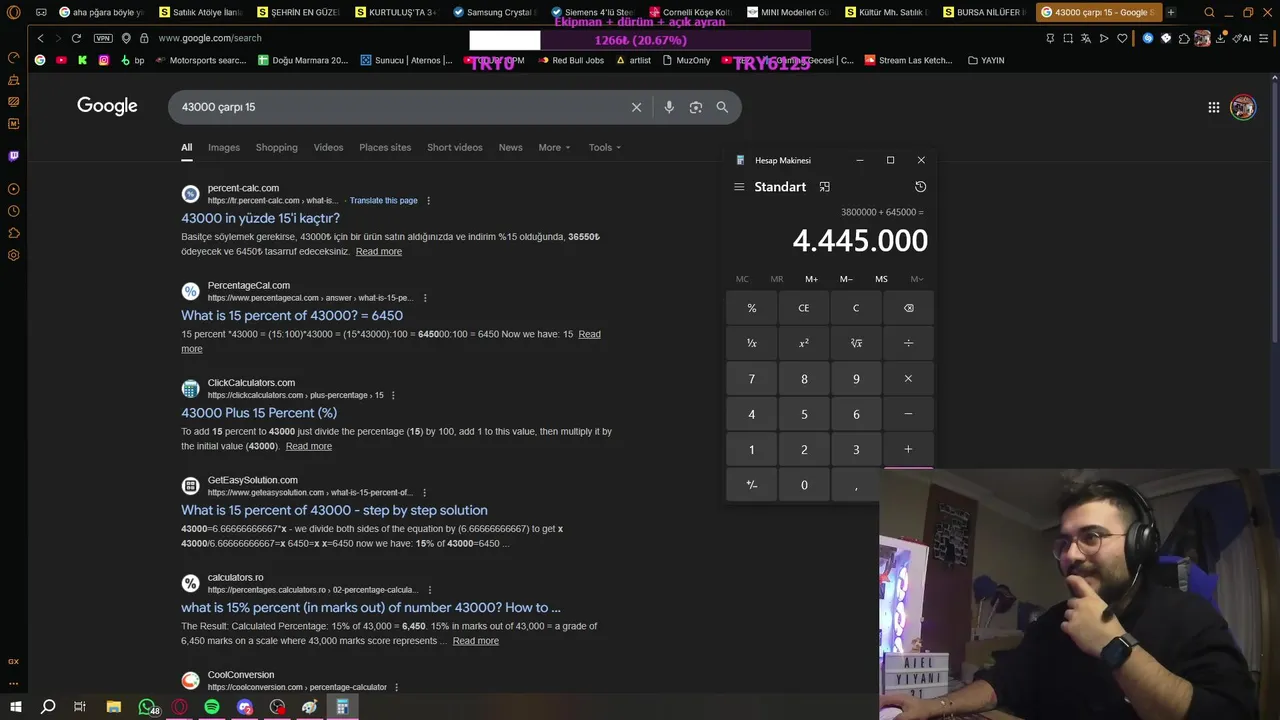The image size is (1280, 720).
Task: Click the calculator C clear key
Action: tap(856, 308)
